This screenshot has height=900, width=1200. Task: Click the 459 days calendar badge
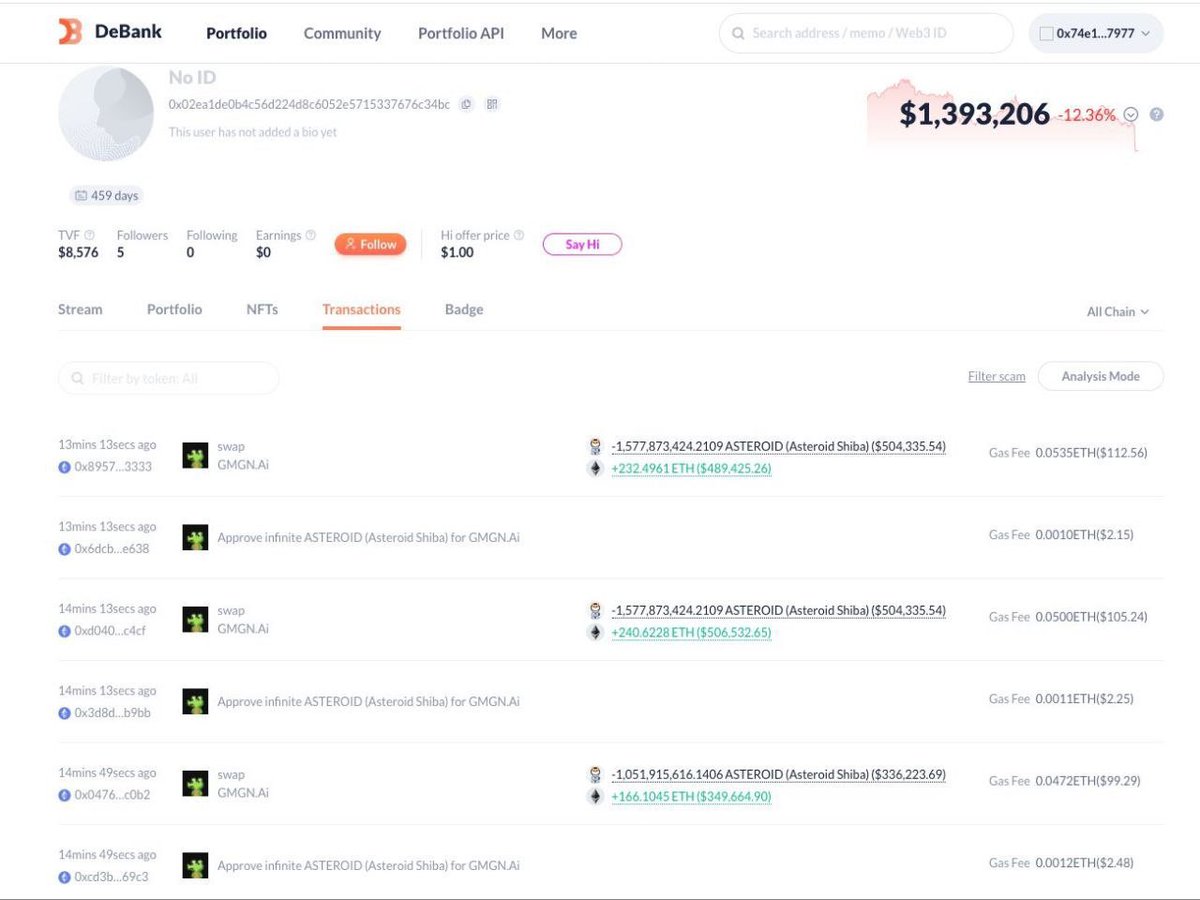(105, 195)
